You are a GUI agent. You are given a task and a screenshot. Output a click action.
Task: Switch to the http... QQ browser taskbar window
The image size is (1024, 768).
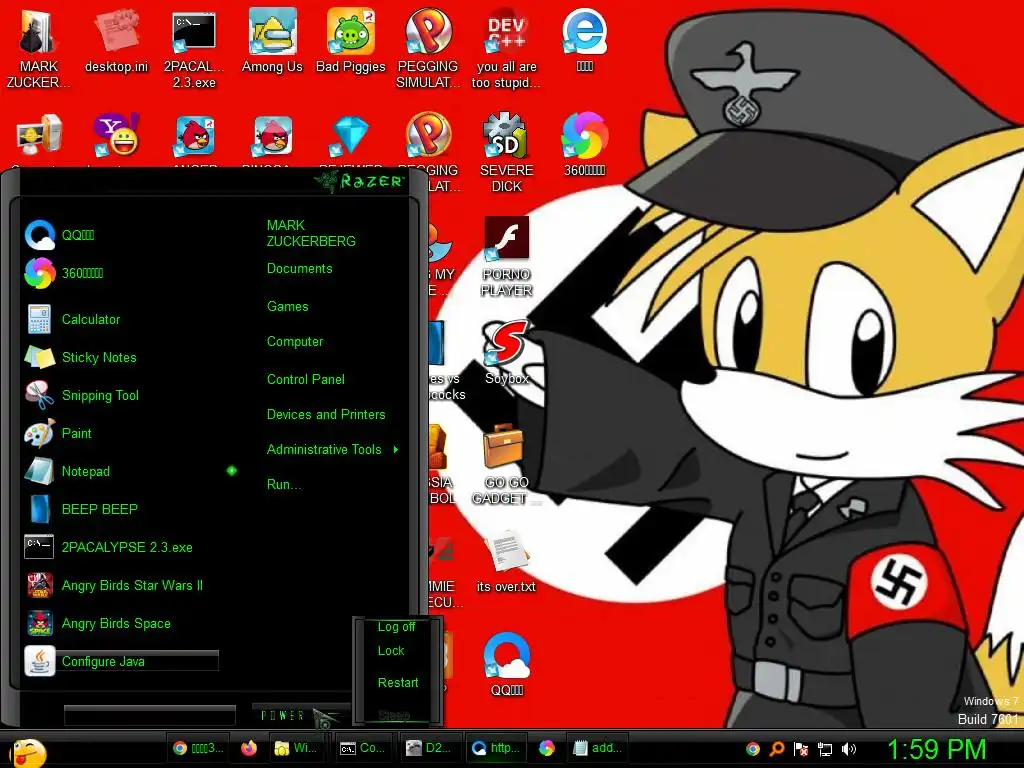496,748
